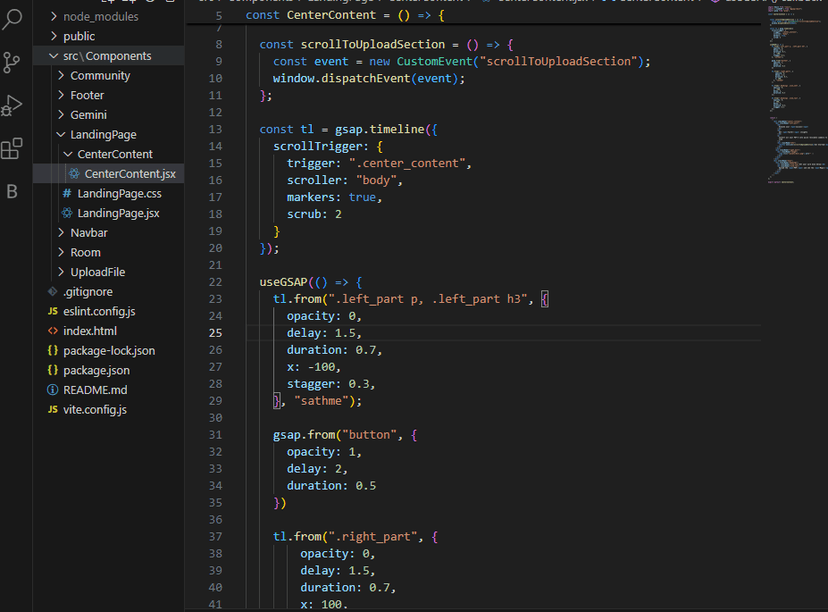The height and width of the screenshot is (612, 828).
Task: Collapse the CenterContent folder
Action: pos(114,154)
